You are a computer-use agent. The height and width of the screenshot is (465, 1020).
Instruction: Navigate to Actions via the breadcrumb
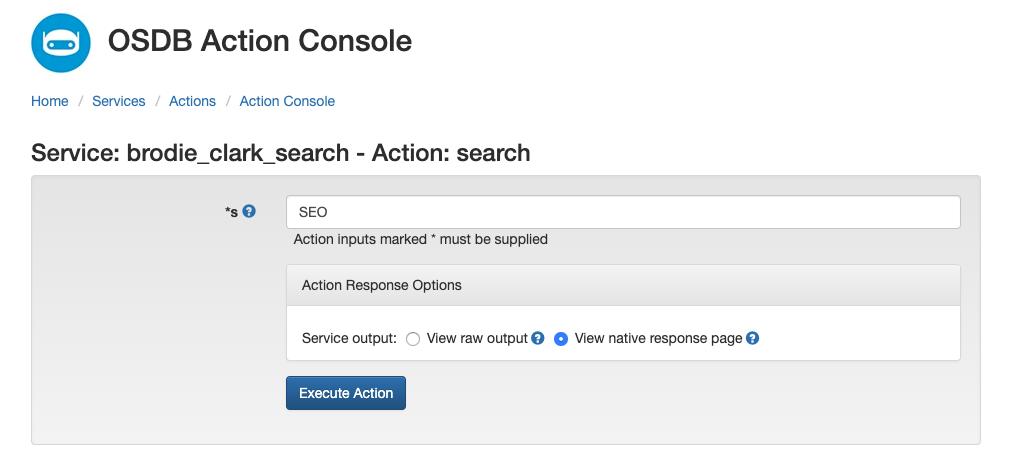pyautogui.click(x=192, y=101)
